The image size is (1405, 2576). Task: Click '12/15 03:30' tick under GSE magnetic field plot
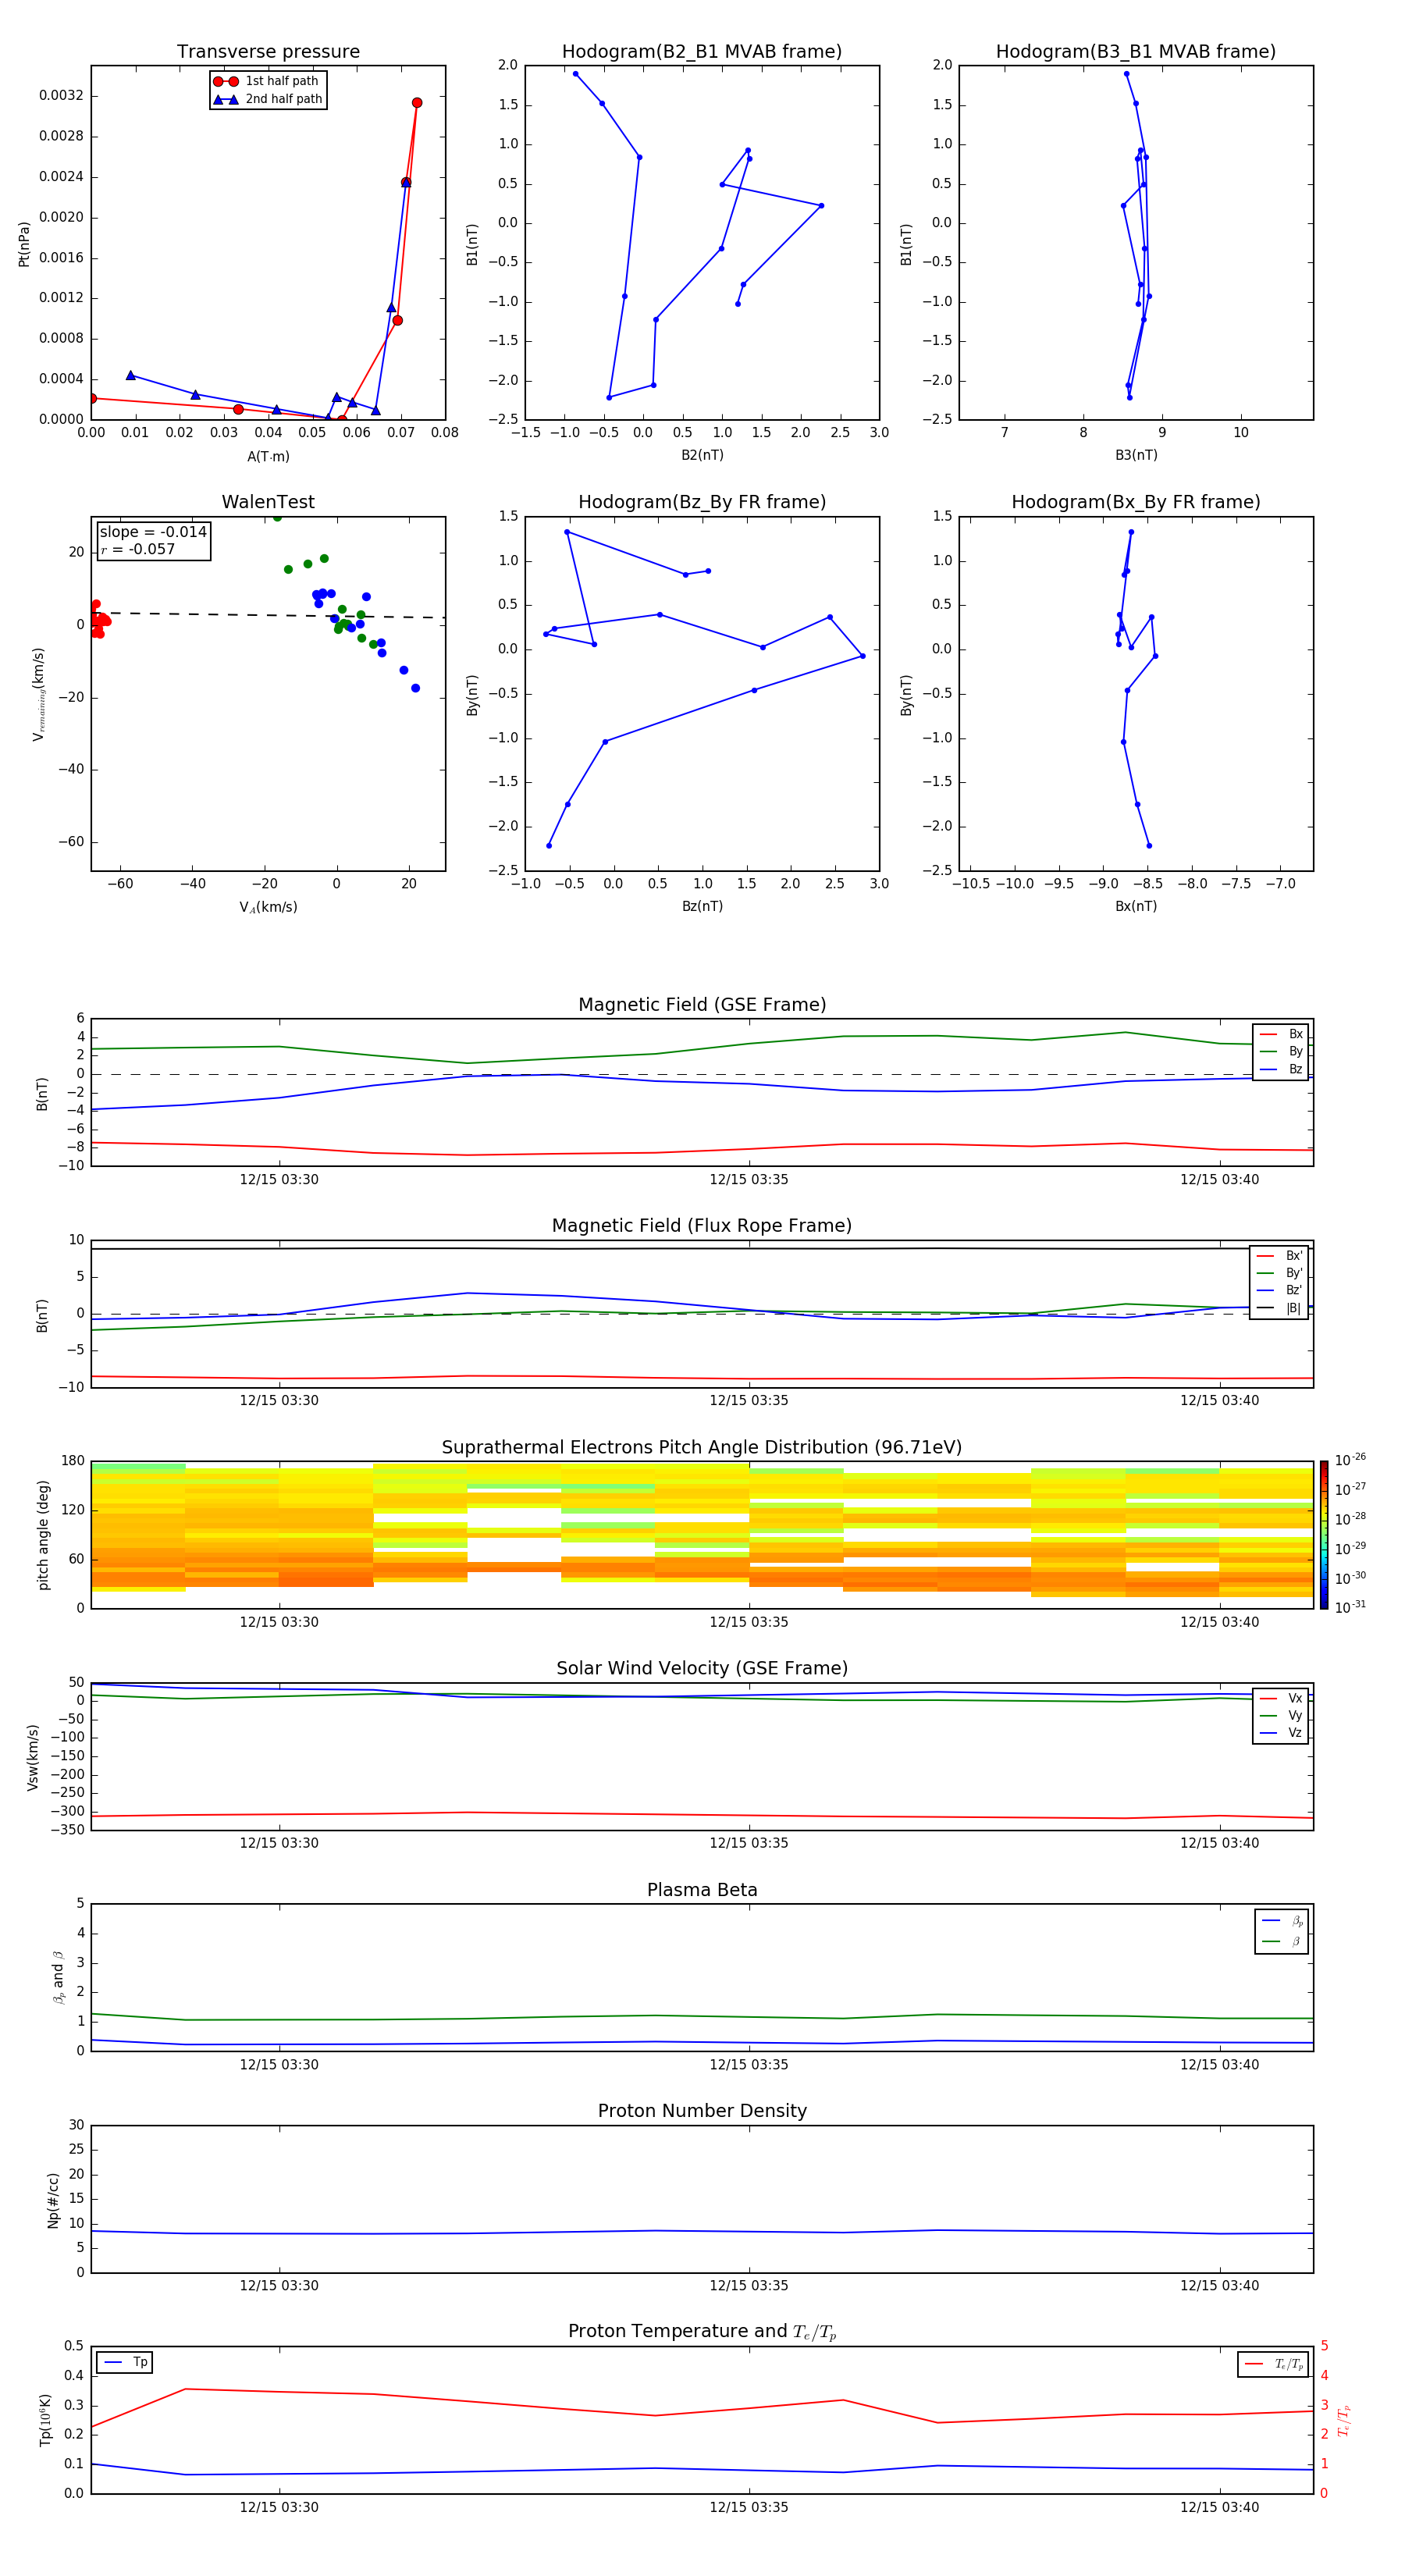pos(279,1179)
